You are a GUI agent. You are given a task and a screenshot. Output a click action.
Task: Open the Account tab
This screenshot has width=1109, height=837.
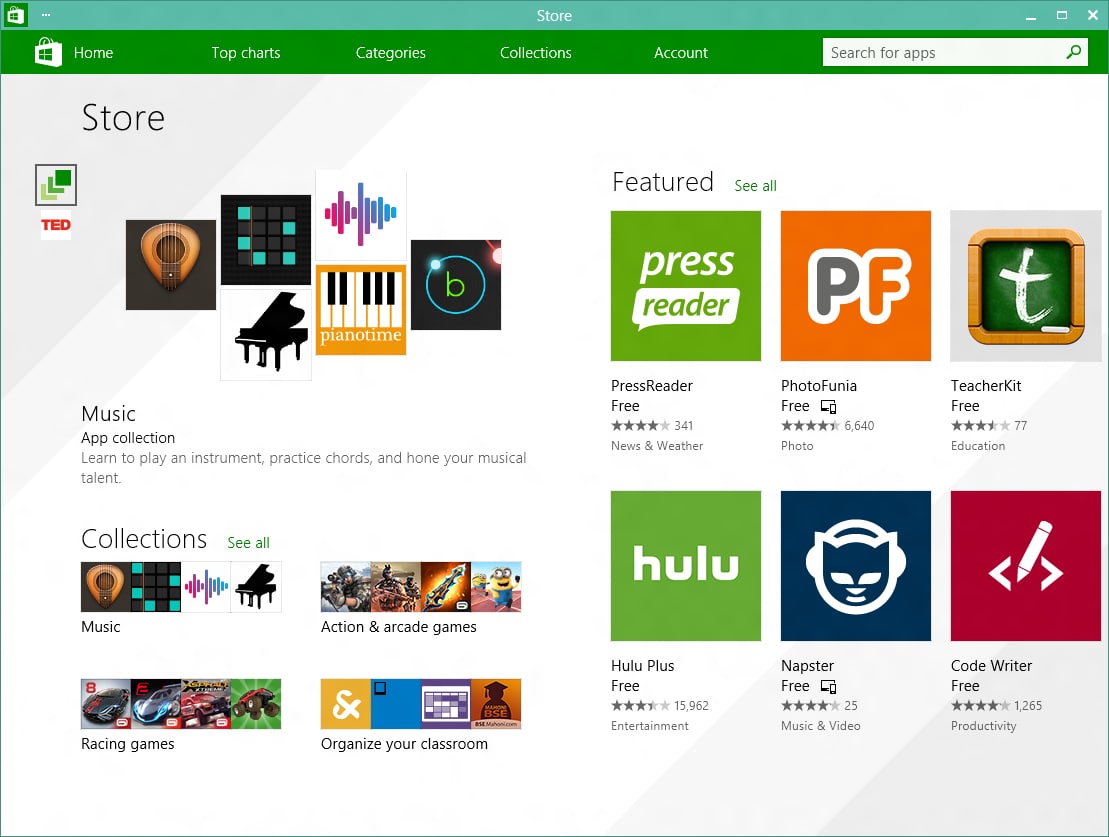pos(680,52)
